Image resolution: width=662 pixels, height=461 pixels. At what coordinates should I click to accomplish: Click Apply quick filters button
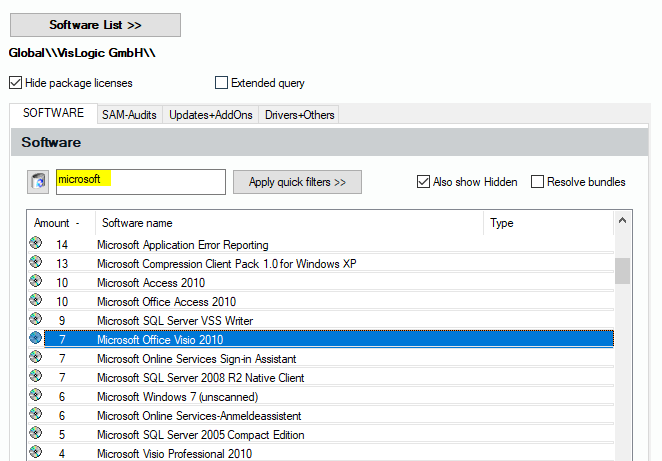[x=297, y=182]
